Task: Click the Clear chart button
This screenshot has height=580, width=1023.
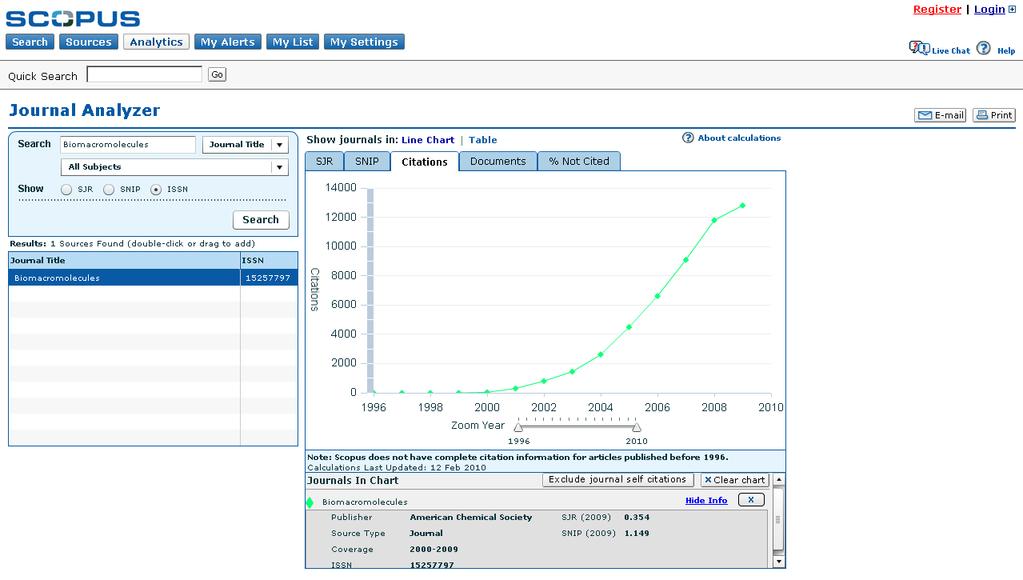Action: 735,480
